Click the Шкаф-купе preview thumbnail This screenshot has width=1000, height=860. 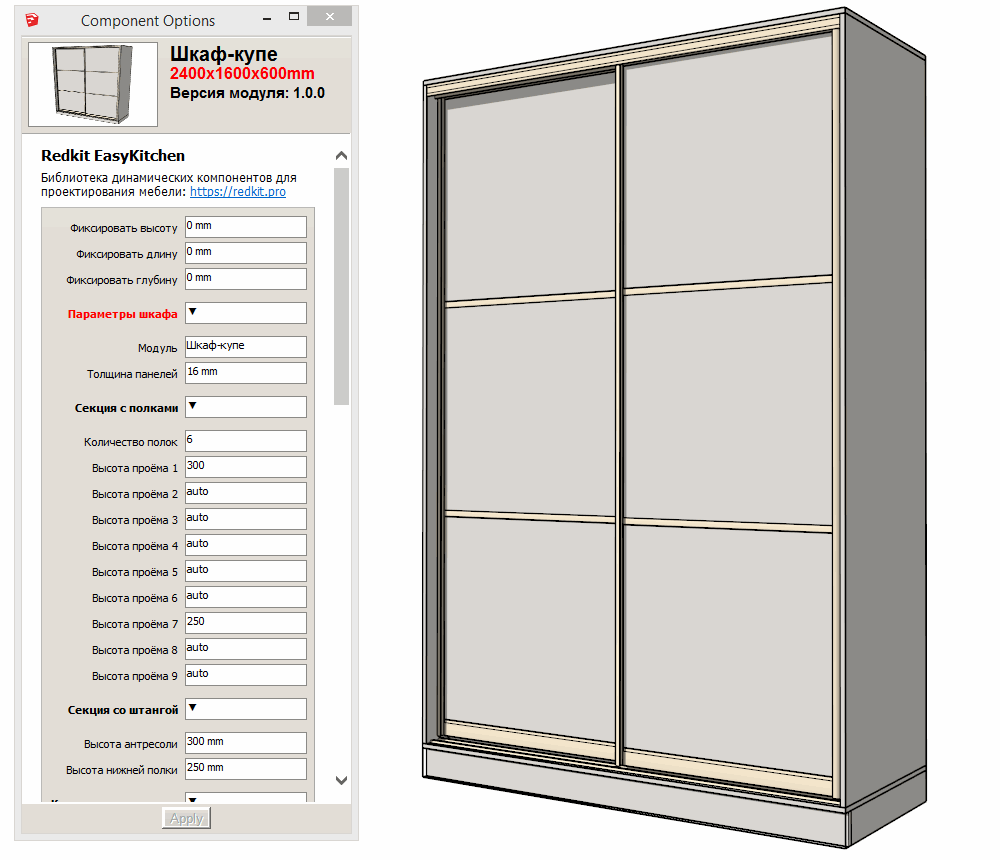93,84
